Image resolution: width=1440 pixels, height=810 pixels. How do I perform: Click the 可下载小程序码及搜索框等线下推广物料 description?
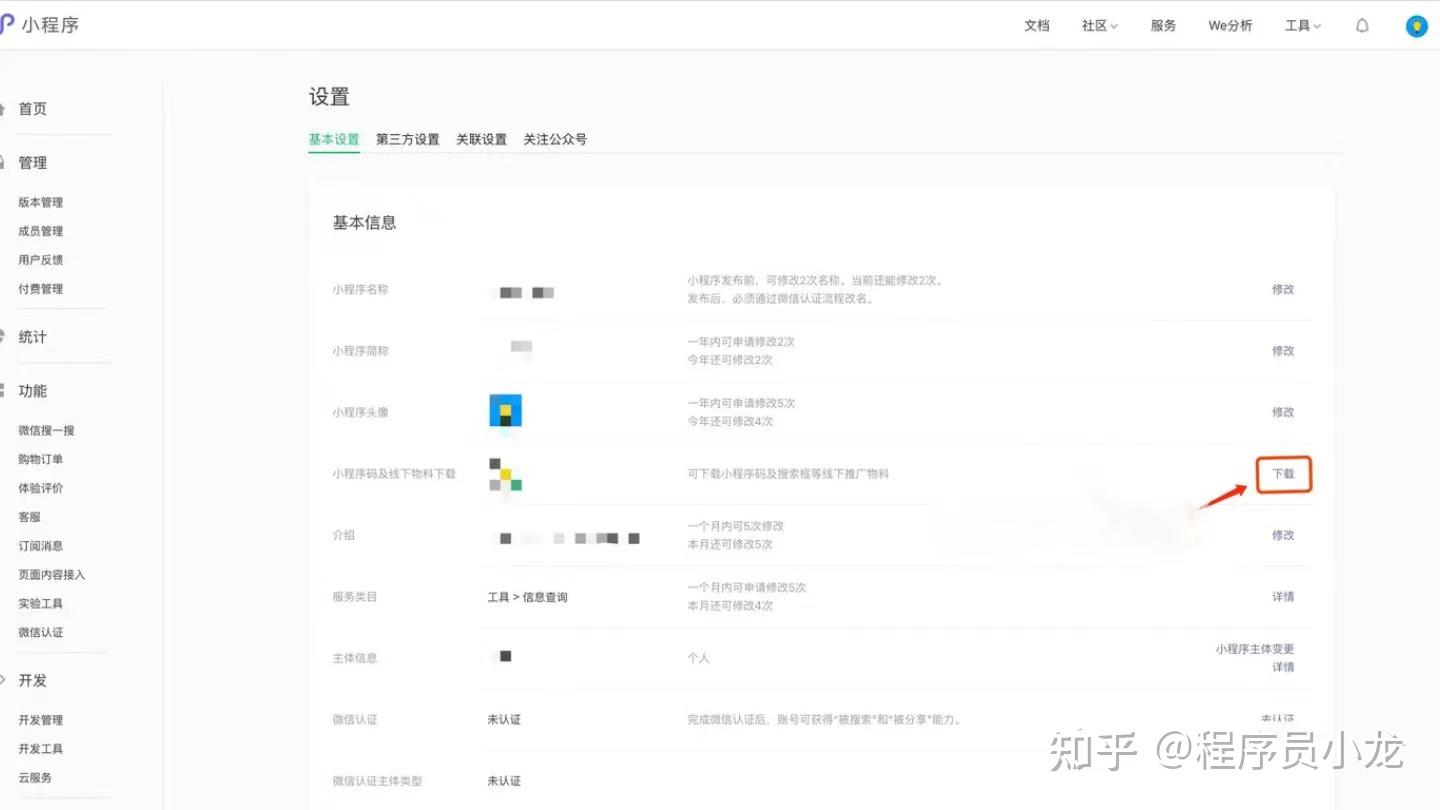click(788, 474)
